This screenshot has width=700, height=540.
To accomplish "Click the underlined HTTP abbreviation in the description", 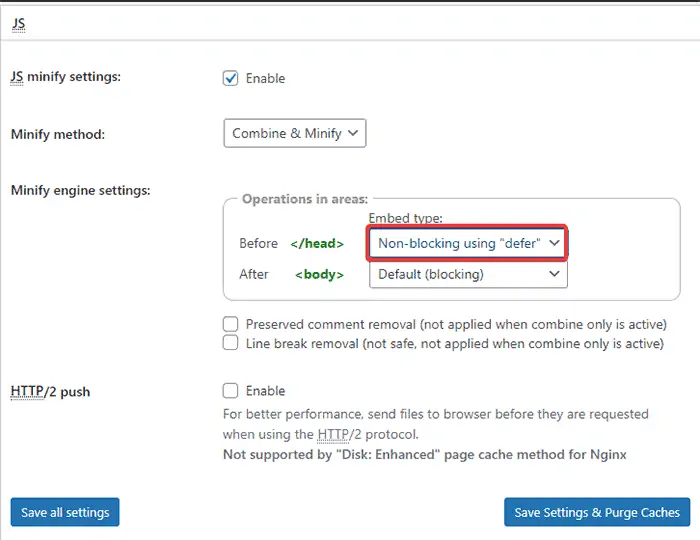I will (x=332, y=435).
